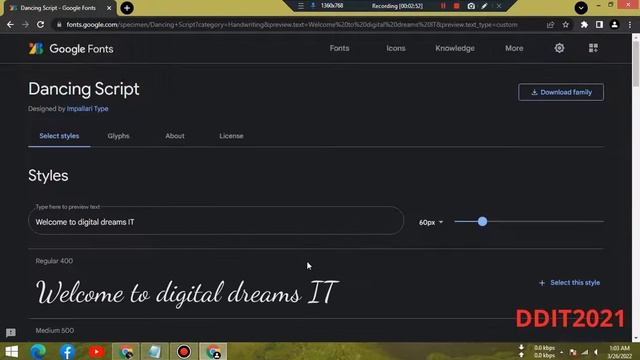The width and height of the screenshot is (640, 360).
Task: Click the send feedback icon at bottom left
Action: click(11, 333)
